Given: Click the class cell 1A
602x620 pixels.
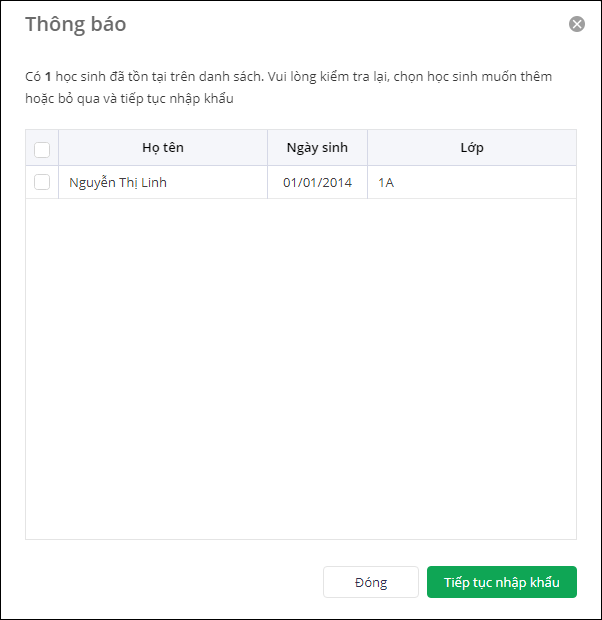Looking at the screenshot, I should click(x=386, y=183).
